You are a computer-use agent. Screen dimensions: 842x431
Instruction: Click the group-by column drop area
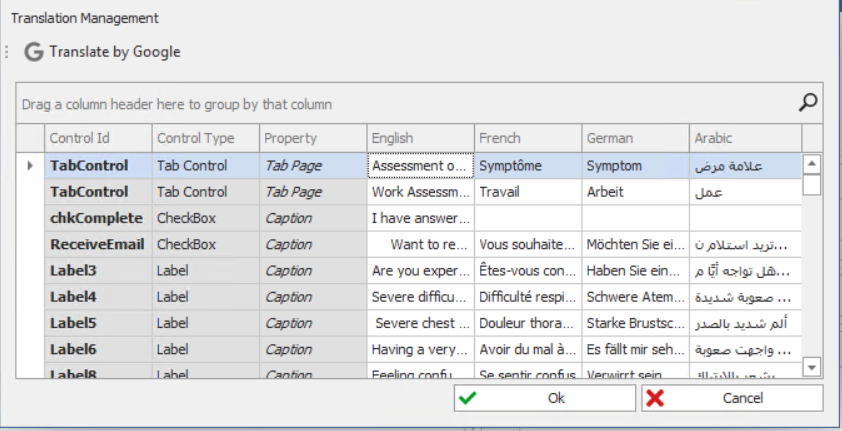(400, 104)
